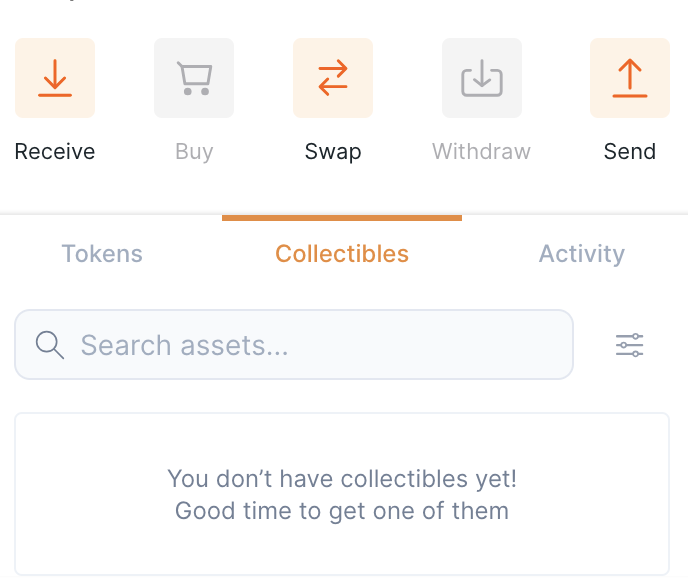Click "You don't have collectibles yet!" text

pyautogui.click(x=342, y=478)
